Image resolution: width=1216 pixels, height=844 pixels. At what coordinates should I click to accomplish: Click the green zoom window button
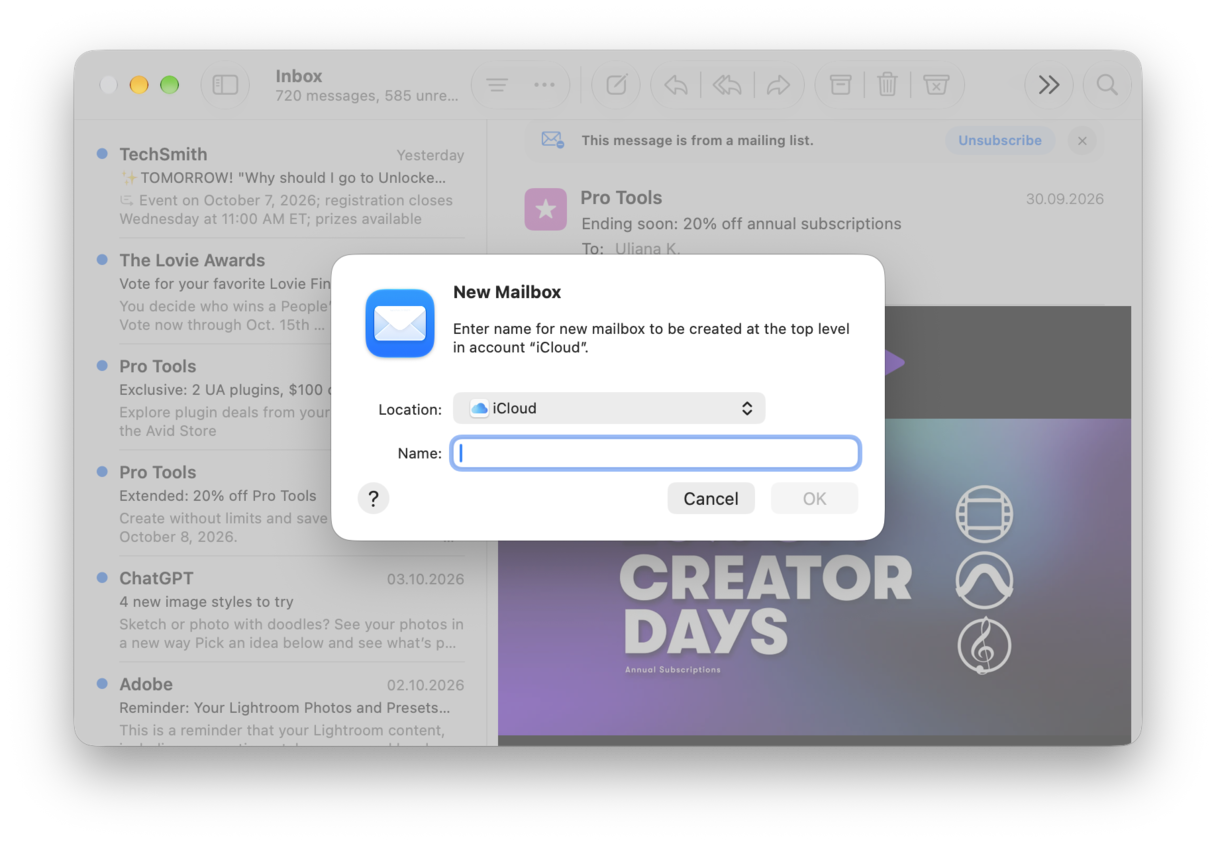tap(170, 85)
